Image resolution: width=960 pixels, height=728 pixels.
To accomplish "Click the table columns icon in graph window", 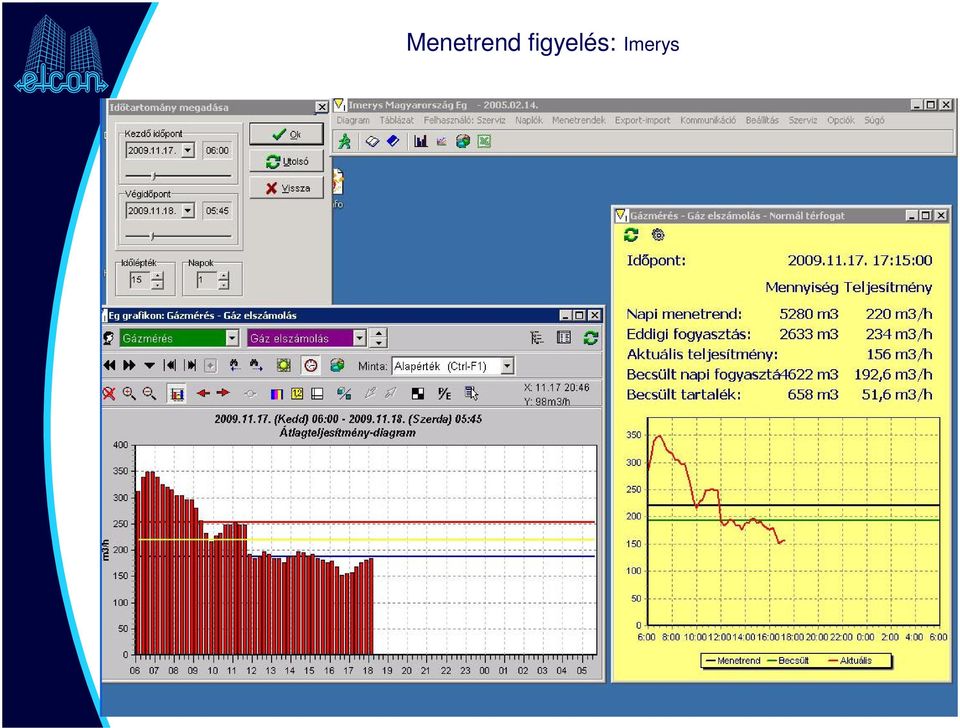I will [564, 337].
